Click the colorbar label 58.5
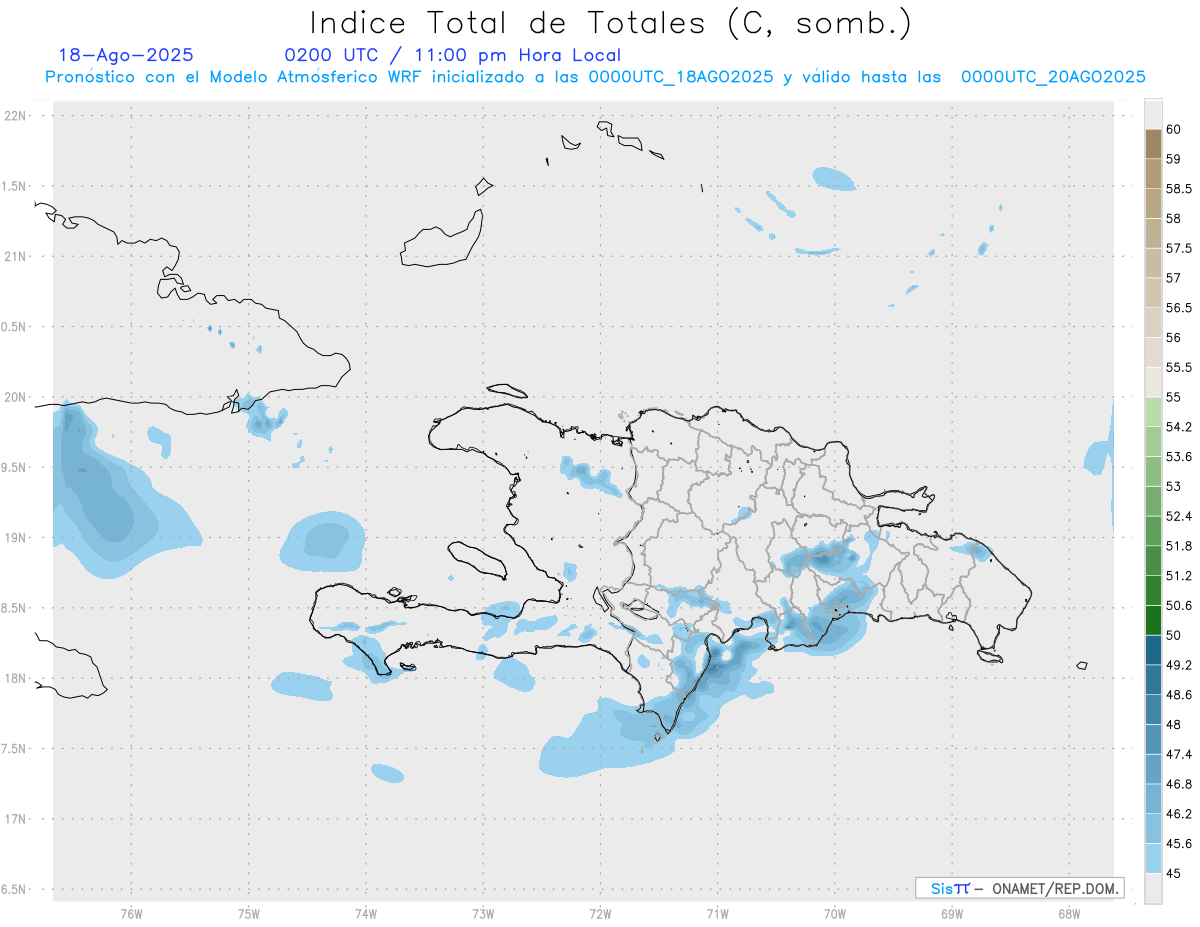This screenshot has height=927, width=1200. coord(1178,189)
